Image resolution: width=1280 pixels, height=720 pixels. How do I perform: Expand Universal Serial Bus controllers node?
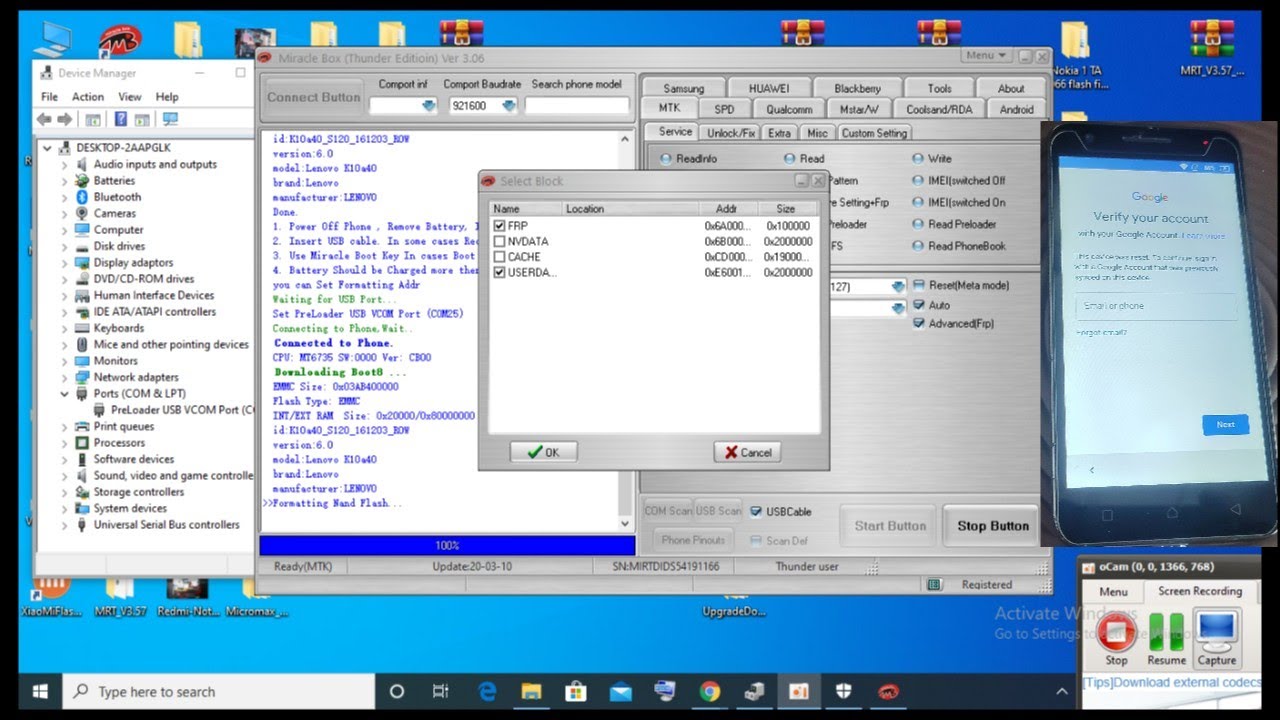tap(65, 525)
